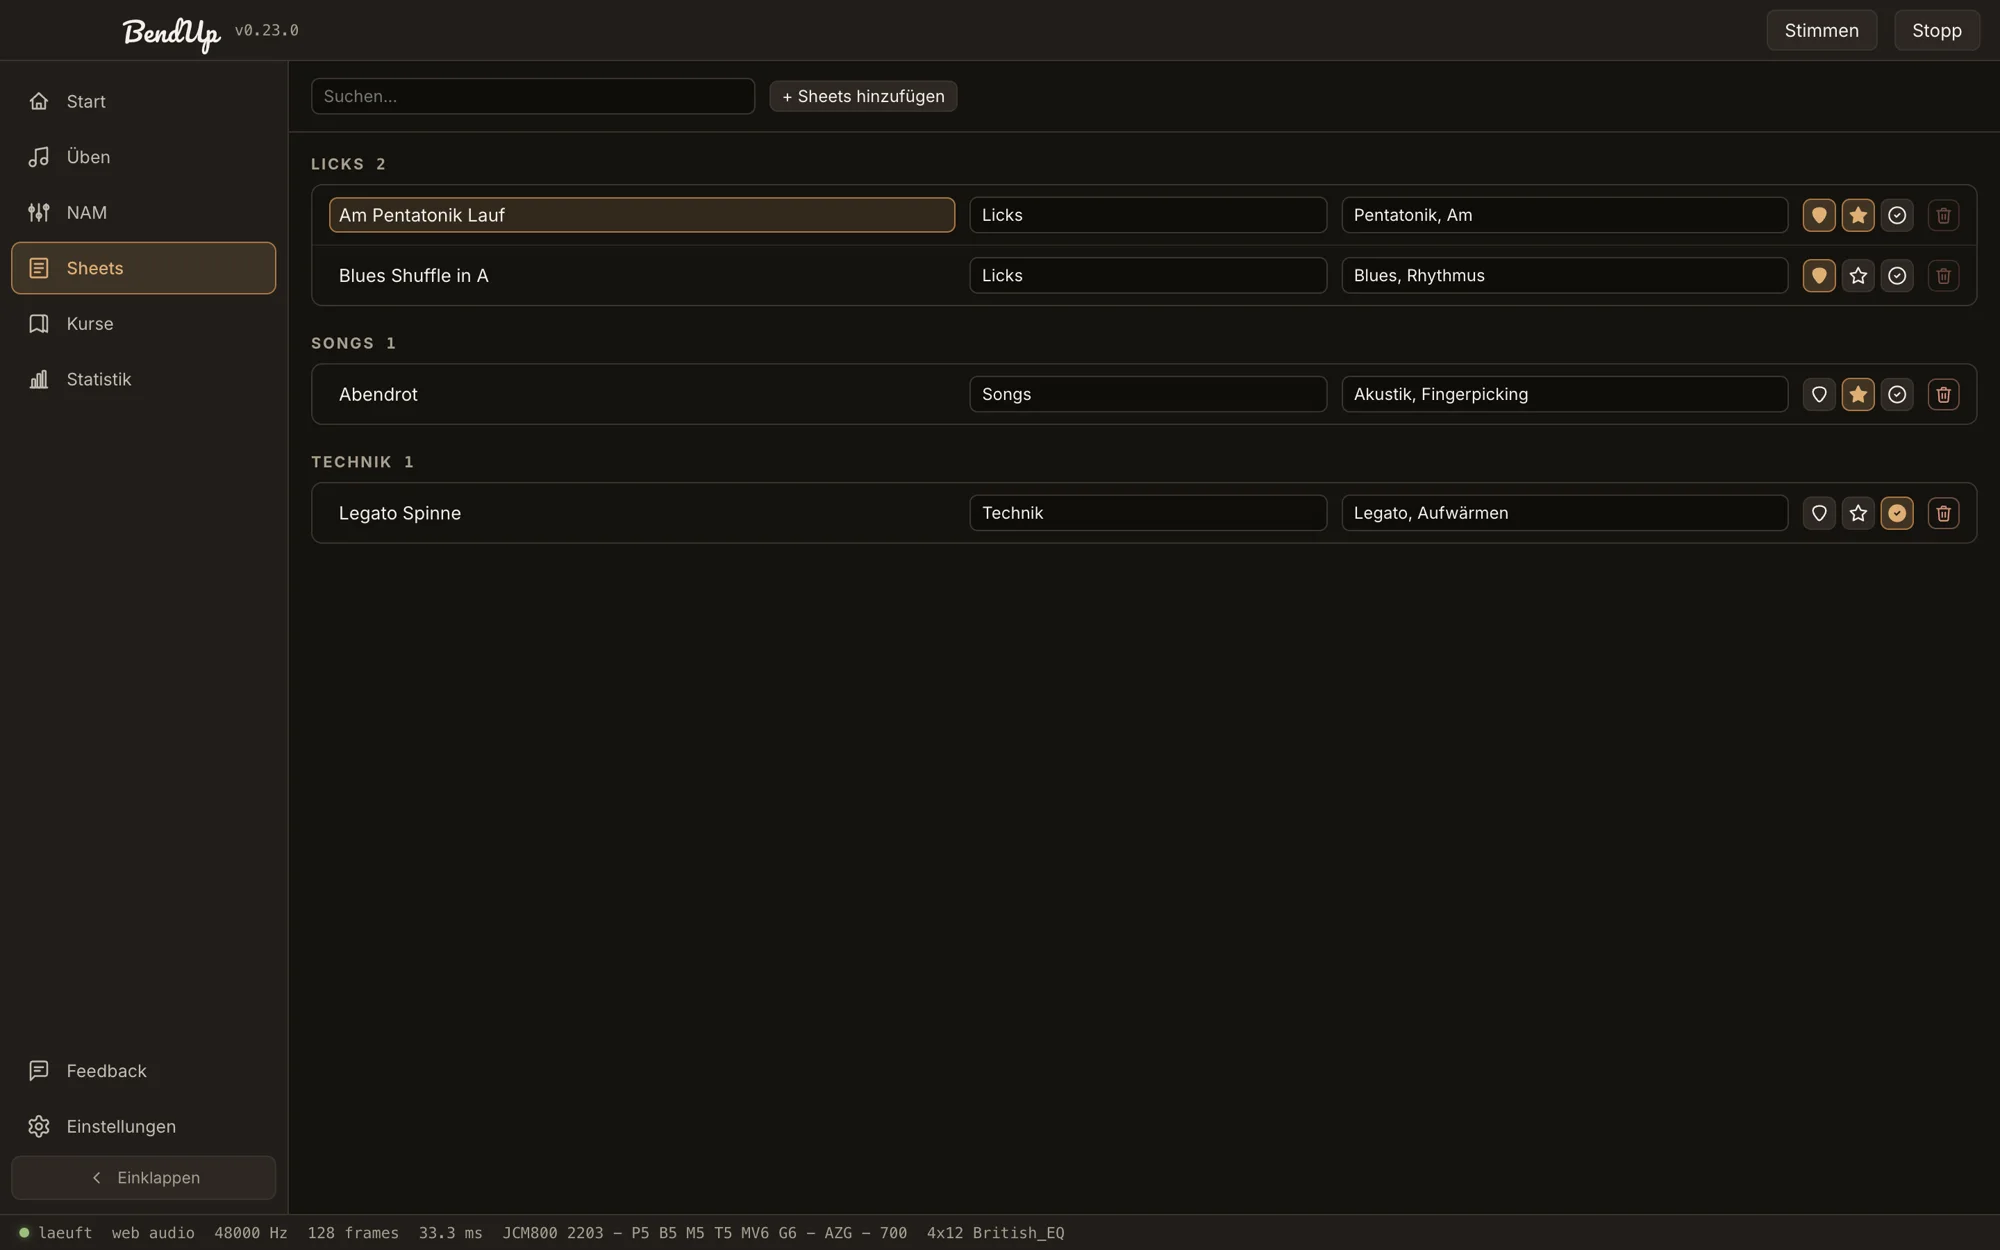
Task: Star the Legato Spinne sheet
Action: tap(1858, 513)
